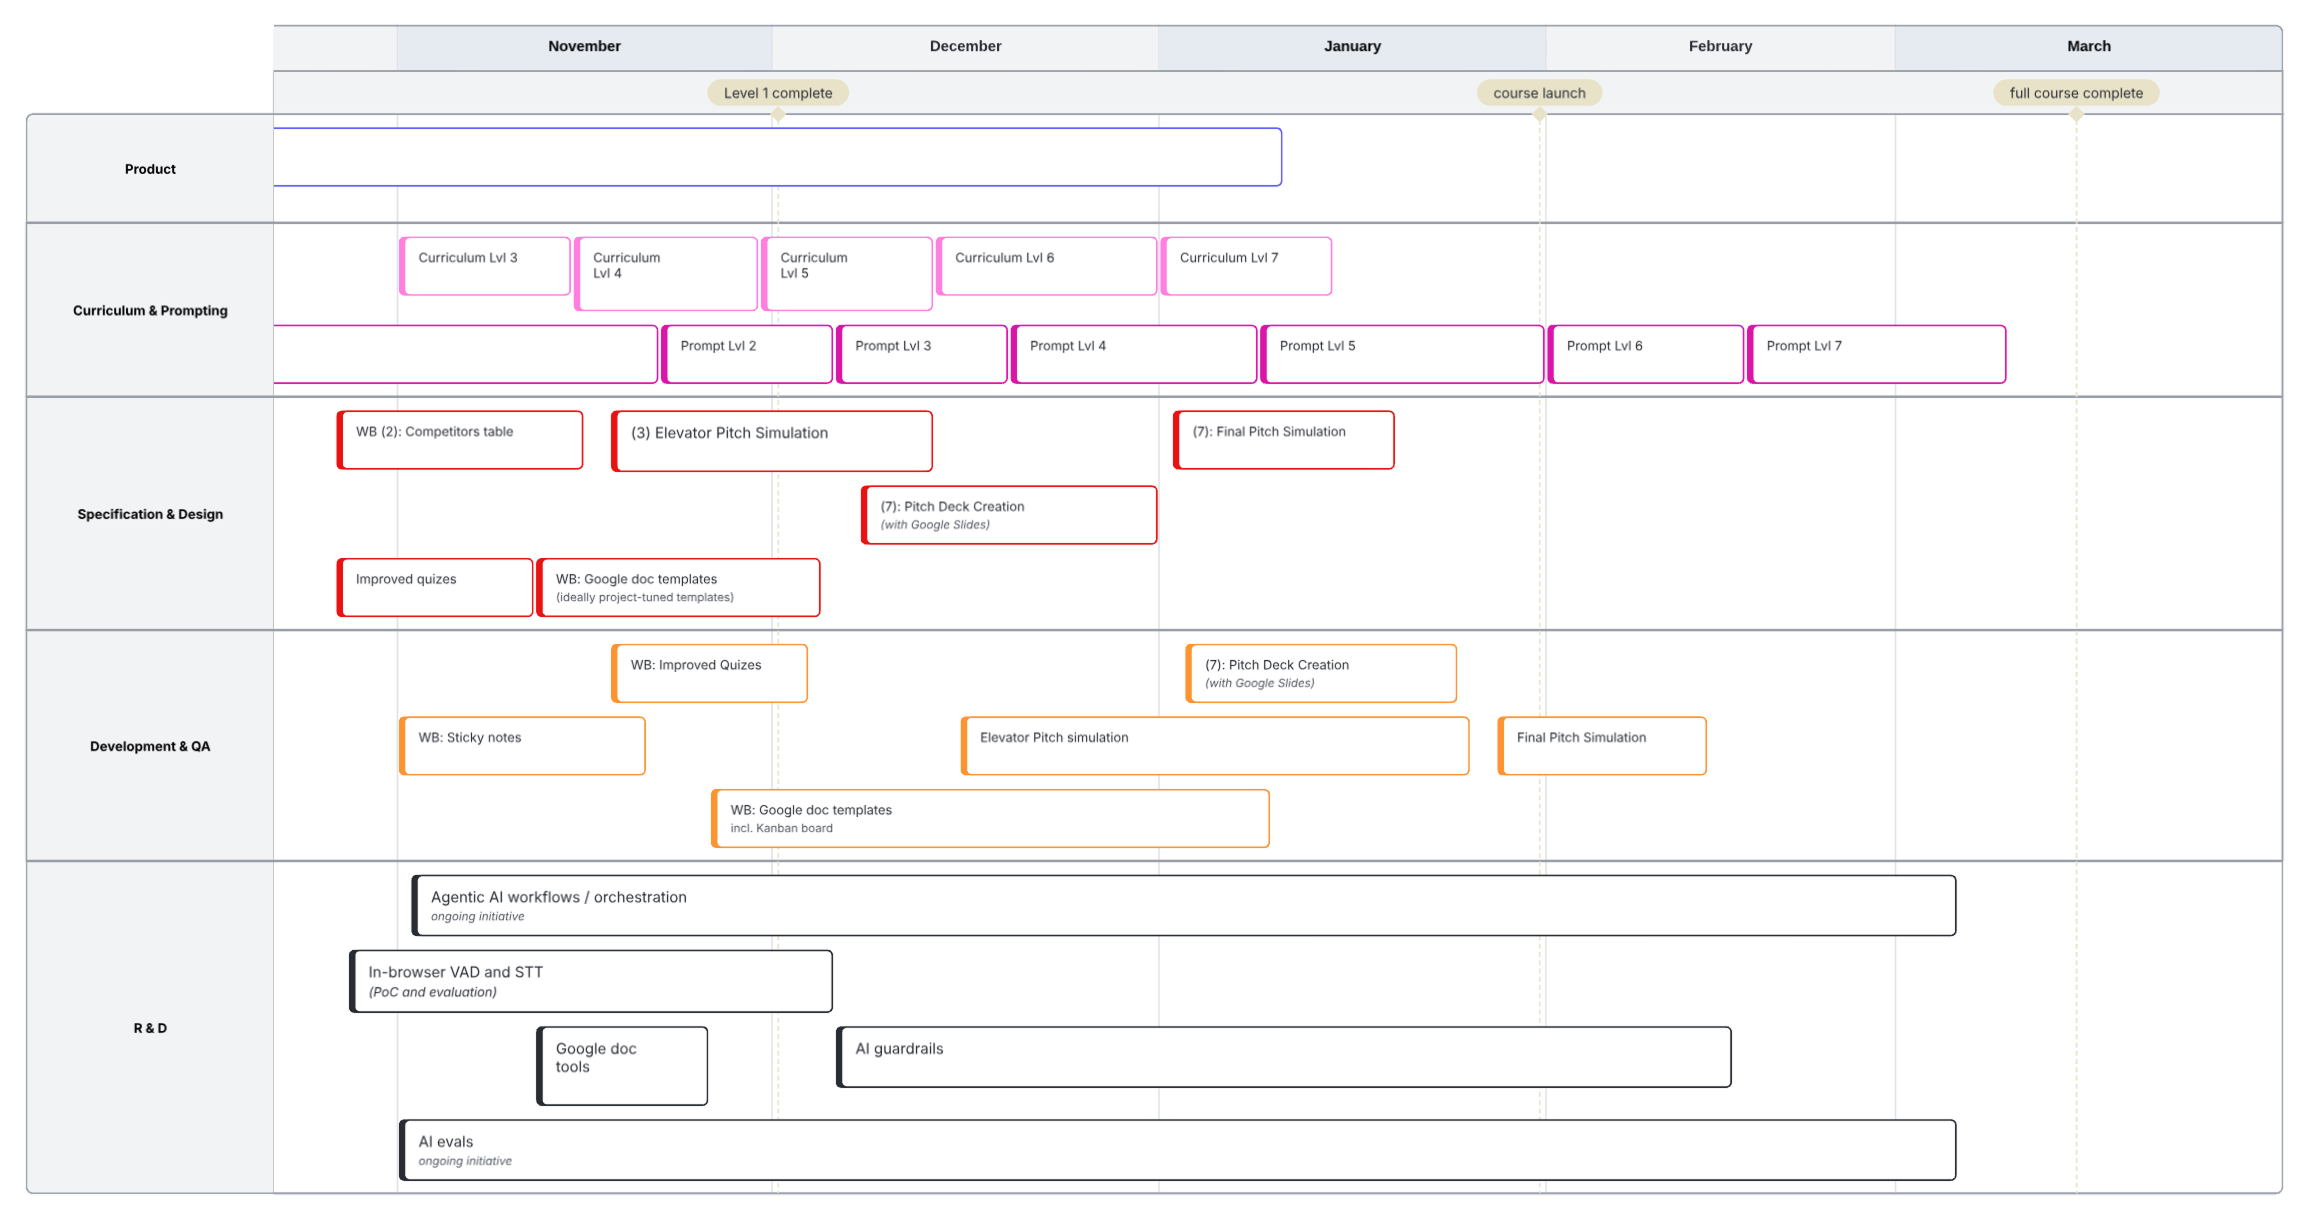This screenshot has width=2309, height=1219.
Task: Select the Curriculum & Prompting lane label
Action: tap(150, 311)
